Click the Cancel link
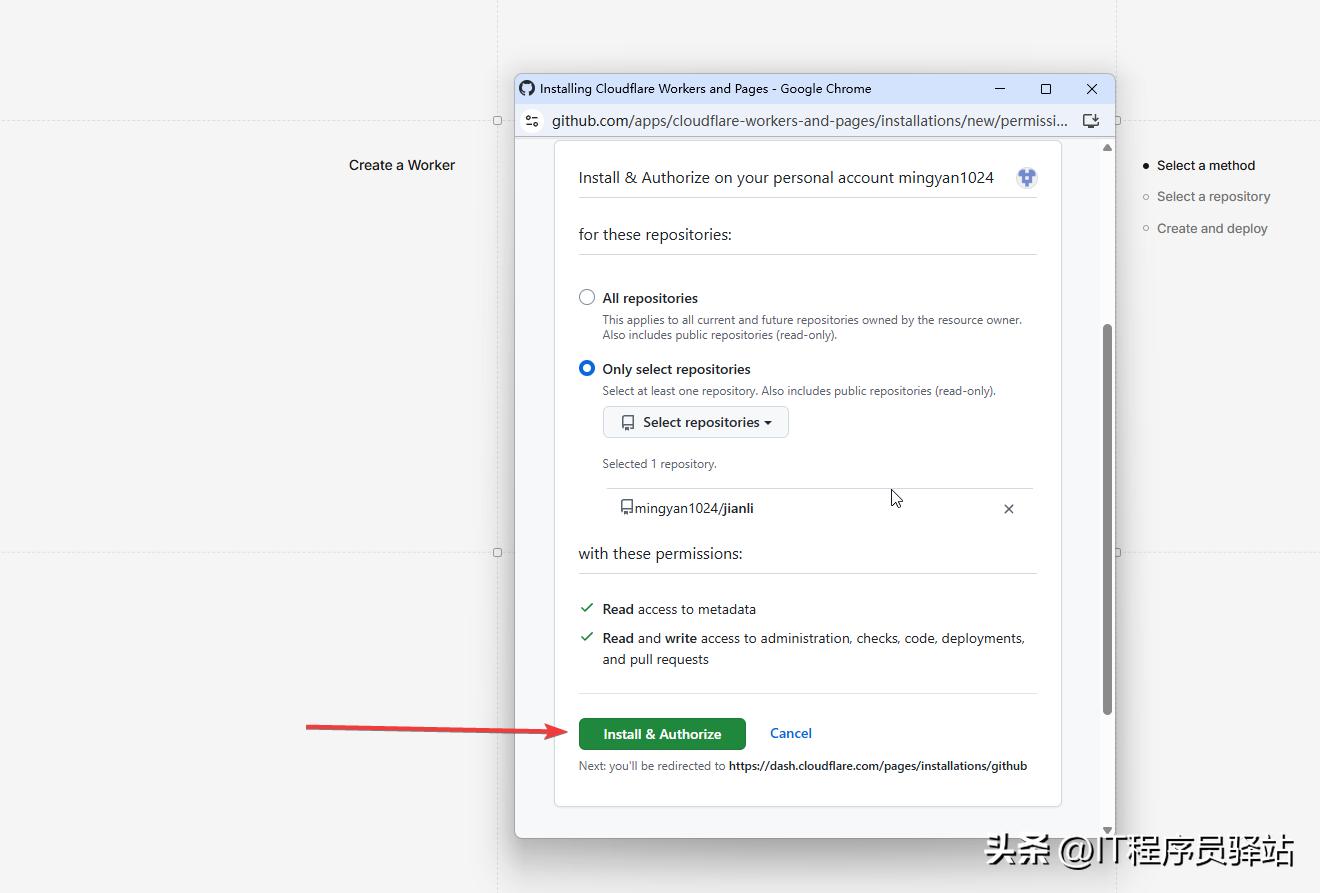 [790, 733]
